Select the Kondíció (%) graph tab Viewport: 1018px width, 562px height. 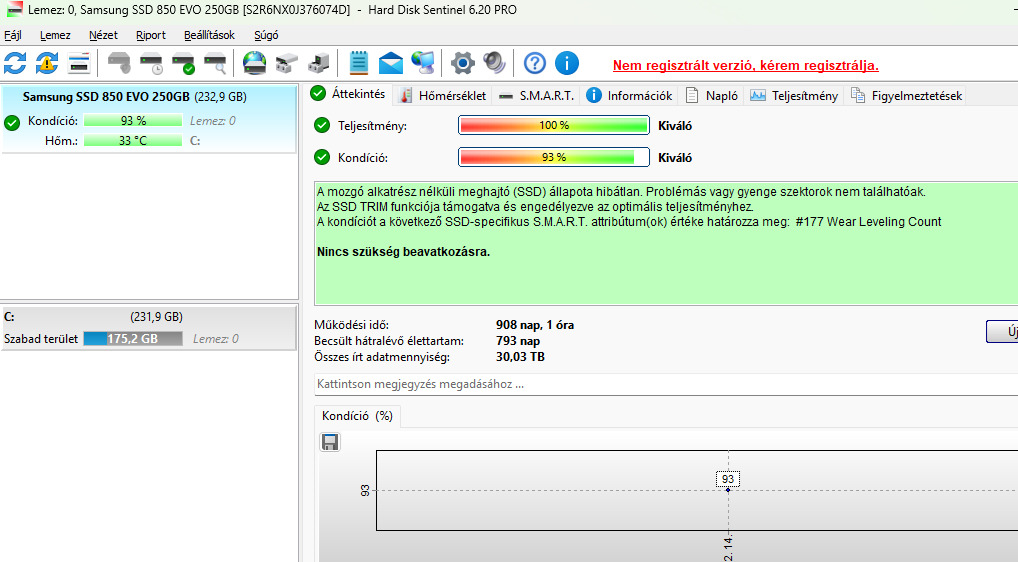[357, 416]
